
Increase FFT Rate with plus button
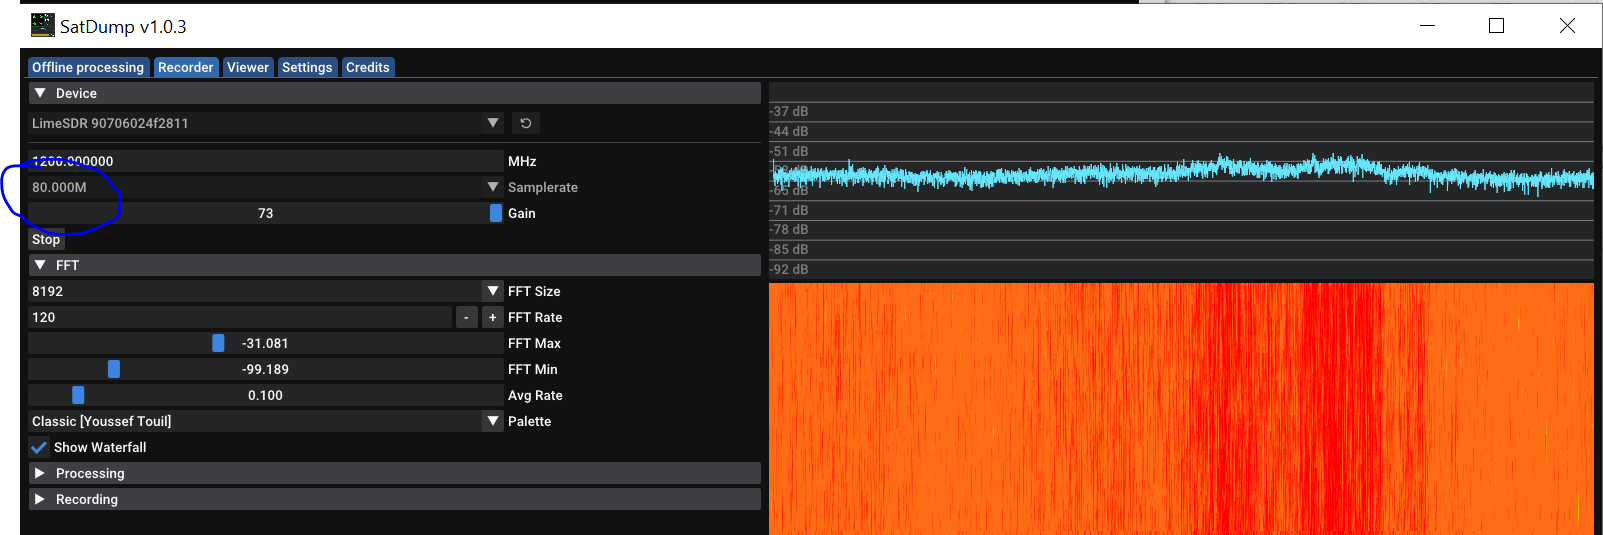coord(492,317)
